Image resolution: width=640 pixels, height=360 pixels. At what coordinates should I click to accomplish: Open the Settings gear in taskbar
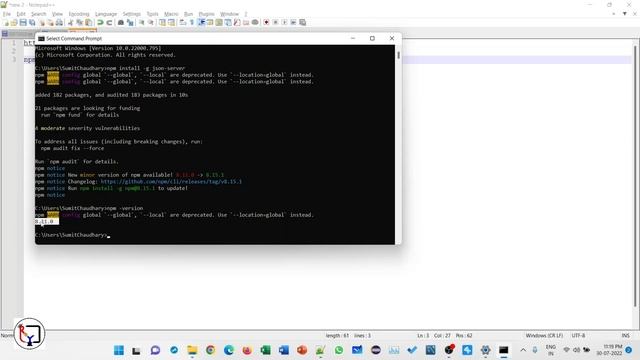485,350
